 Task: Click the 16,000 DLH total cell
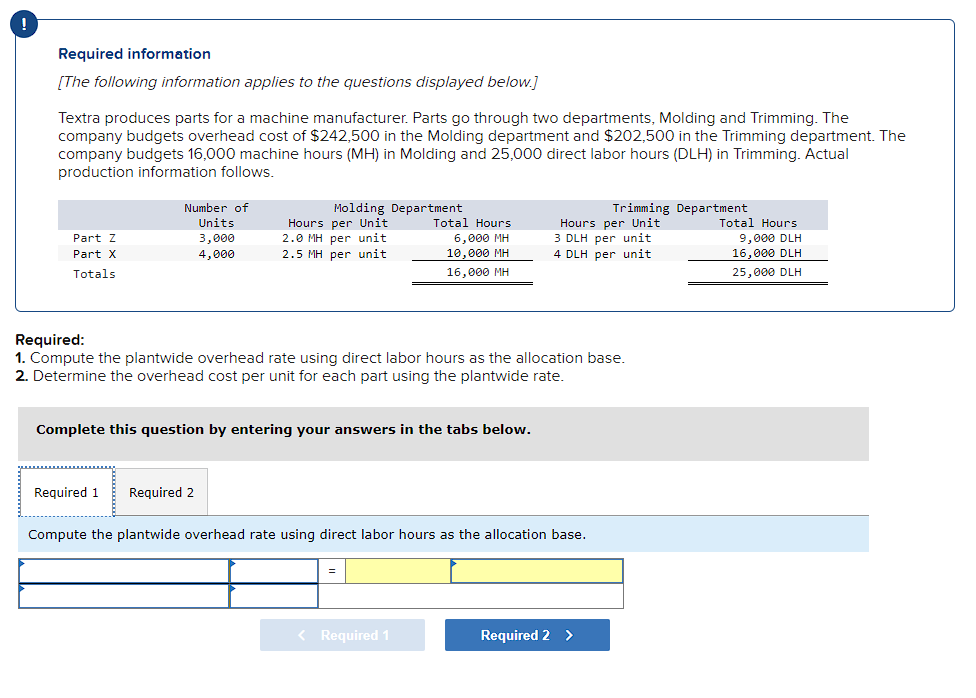pyautogui.click(x=767, y=253)
